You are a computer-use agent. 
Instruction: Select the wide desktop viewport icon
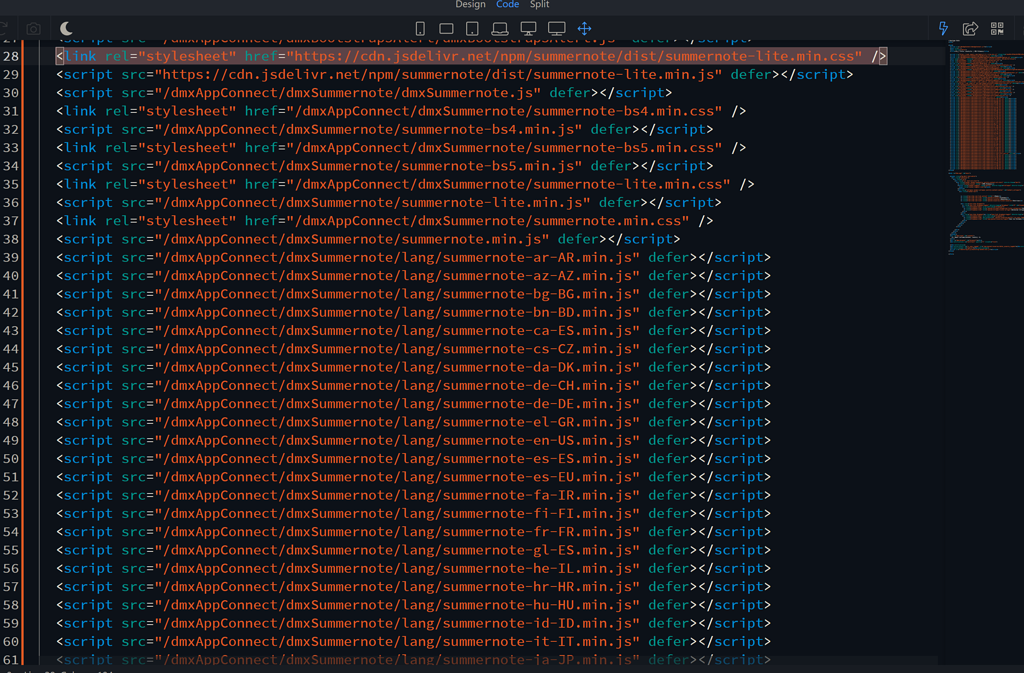pos(556,29)
